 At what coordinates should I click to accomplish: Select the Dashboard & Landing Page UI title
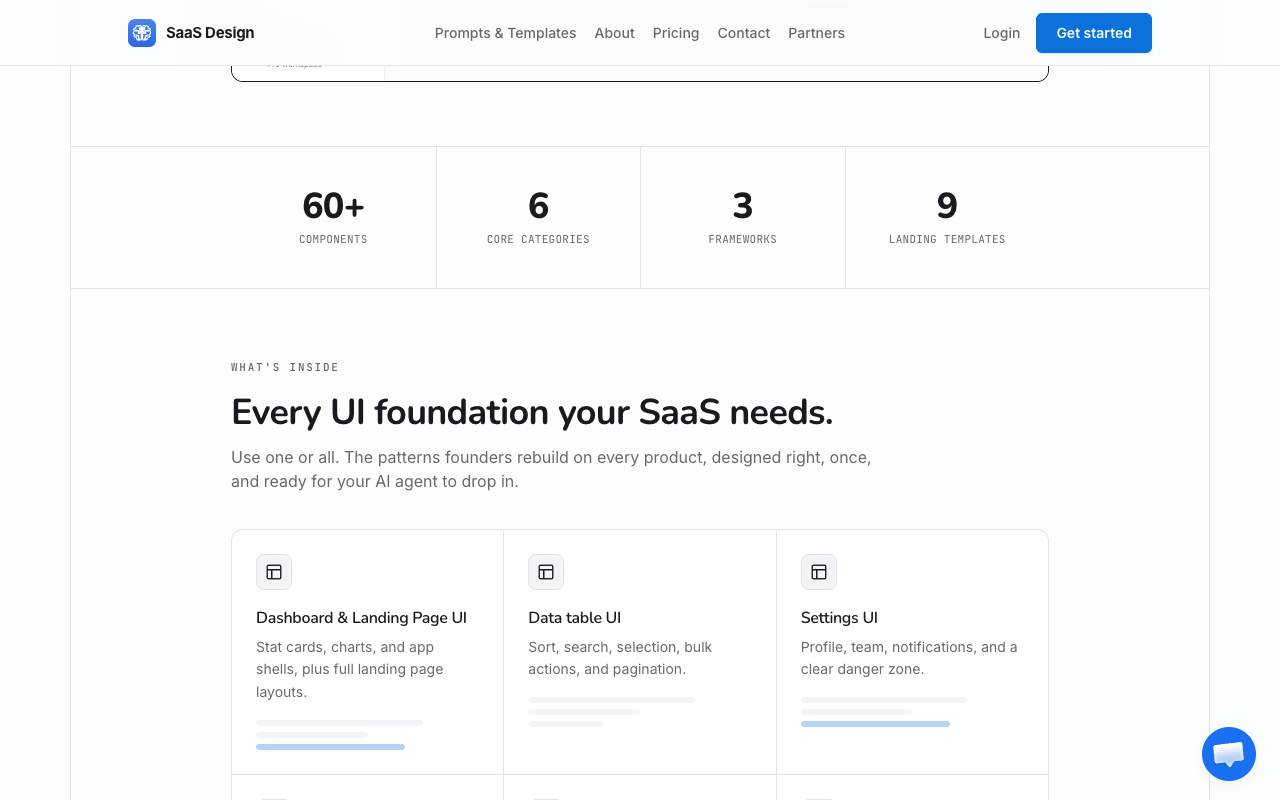pyautogui.click(x=361, y=618)
